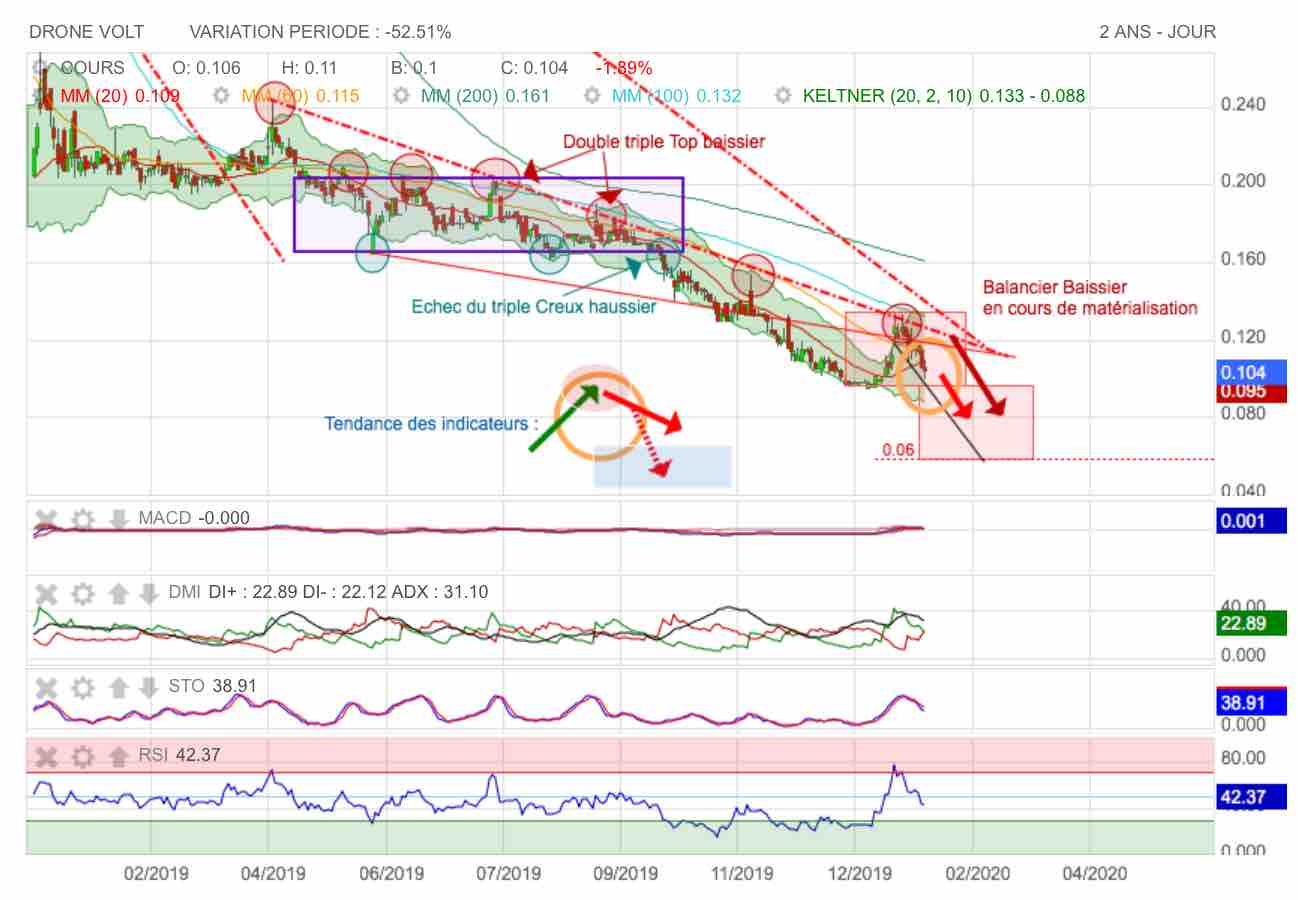Viewport: 1298px width, 900px height.
Task: Remove the DMI panel with its X
Action: tap(46, 593)
